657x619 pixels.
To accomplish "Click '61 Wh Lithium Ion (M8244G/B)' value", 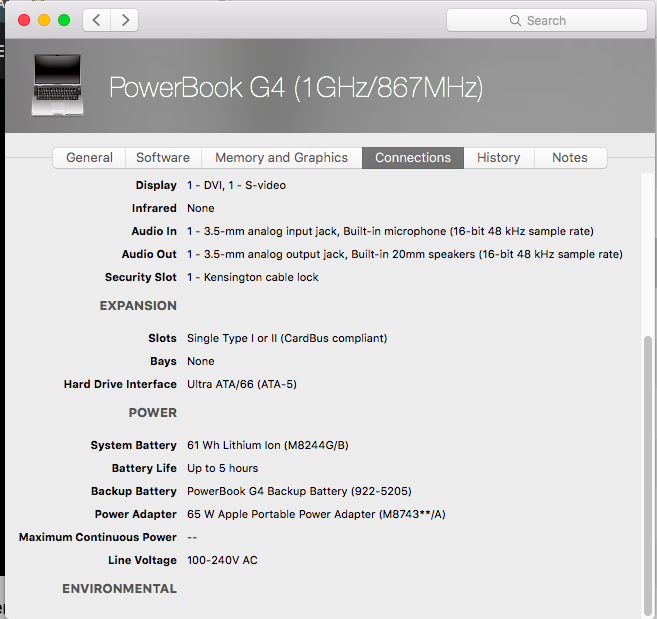I will pyautogui.click(x=268, y=445).
